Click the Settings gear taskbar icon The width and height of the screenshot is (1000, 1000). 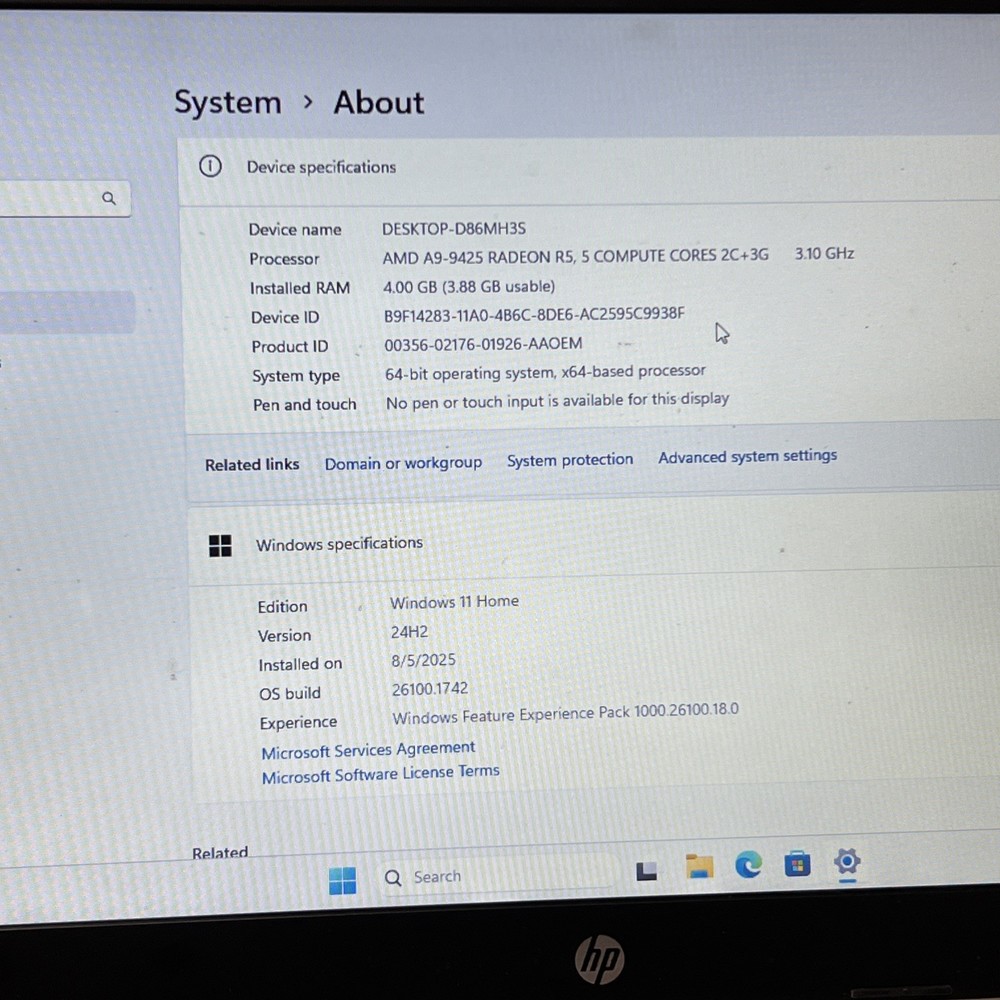click(x=847, y=862)
